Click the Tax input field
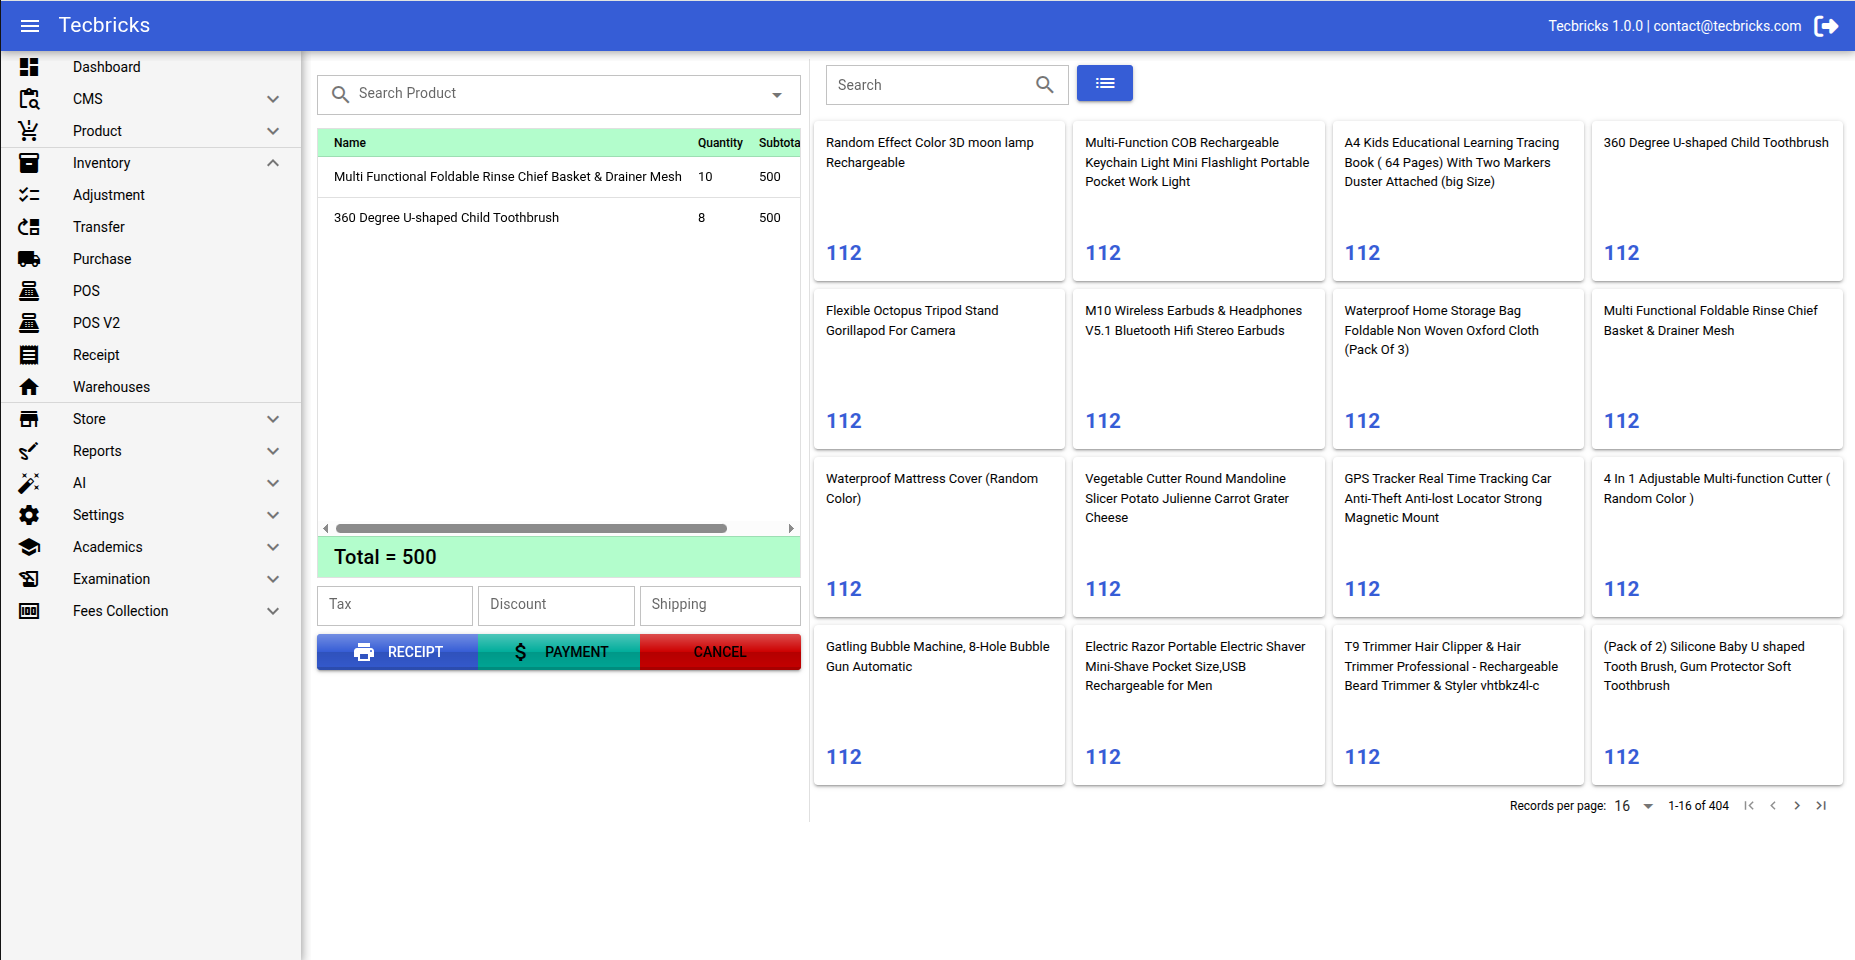This screenshot has height=960, width=1855. point(395,606)
